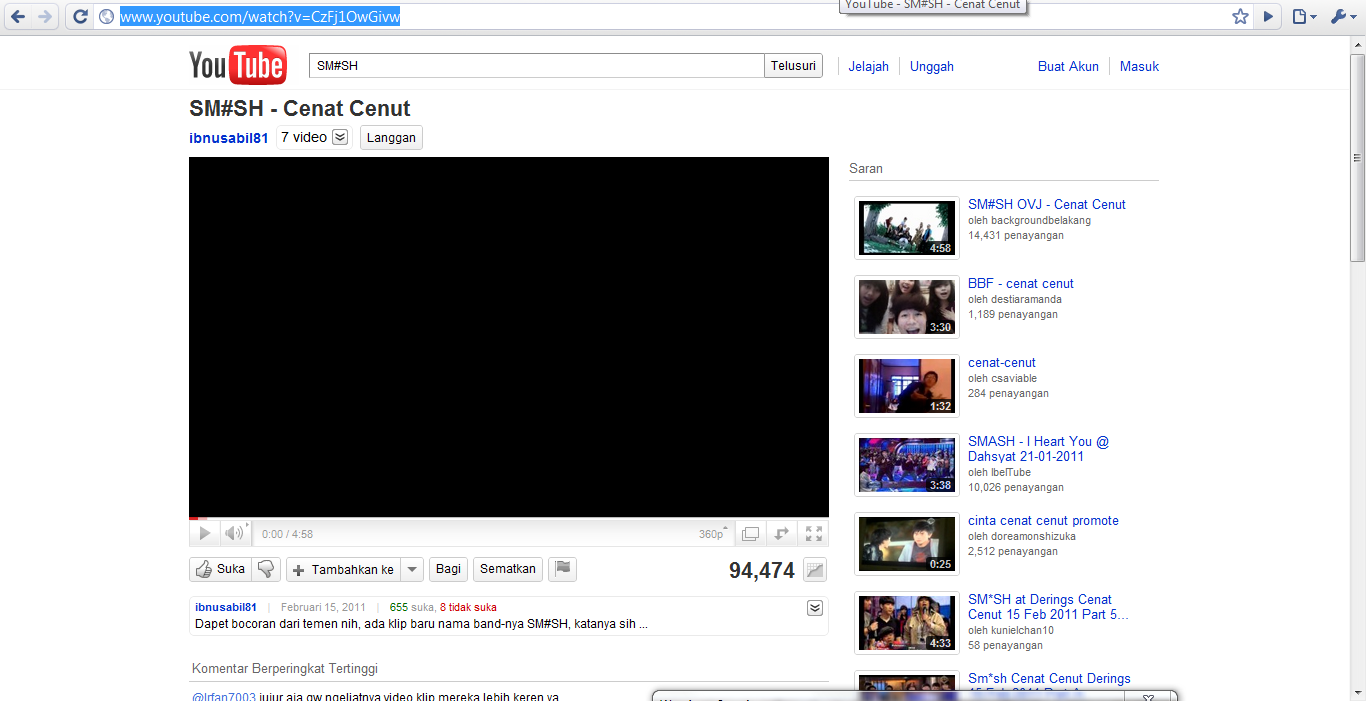
Task: Click the video title SM#SH - Cenat Cenut
Action: click(x=300, y=108)
